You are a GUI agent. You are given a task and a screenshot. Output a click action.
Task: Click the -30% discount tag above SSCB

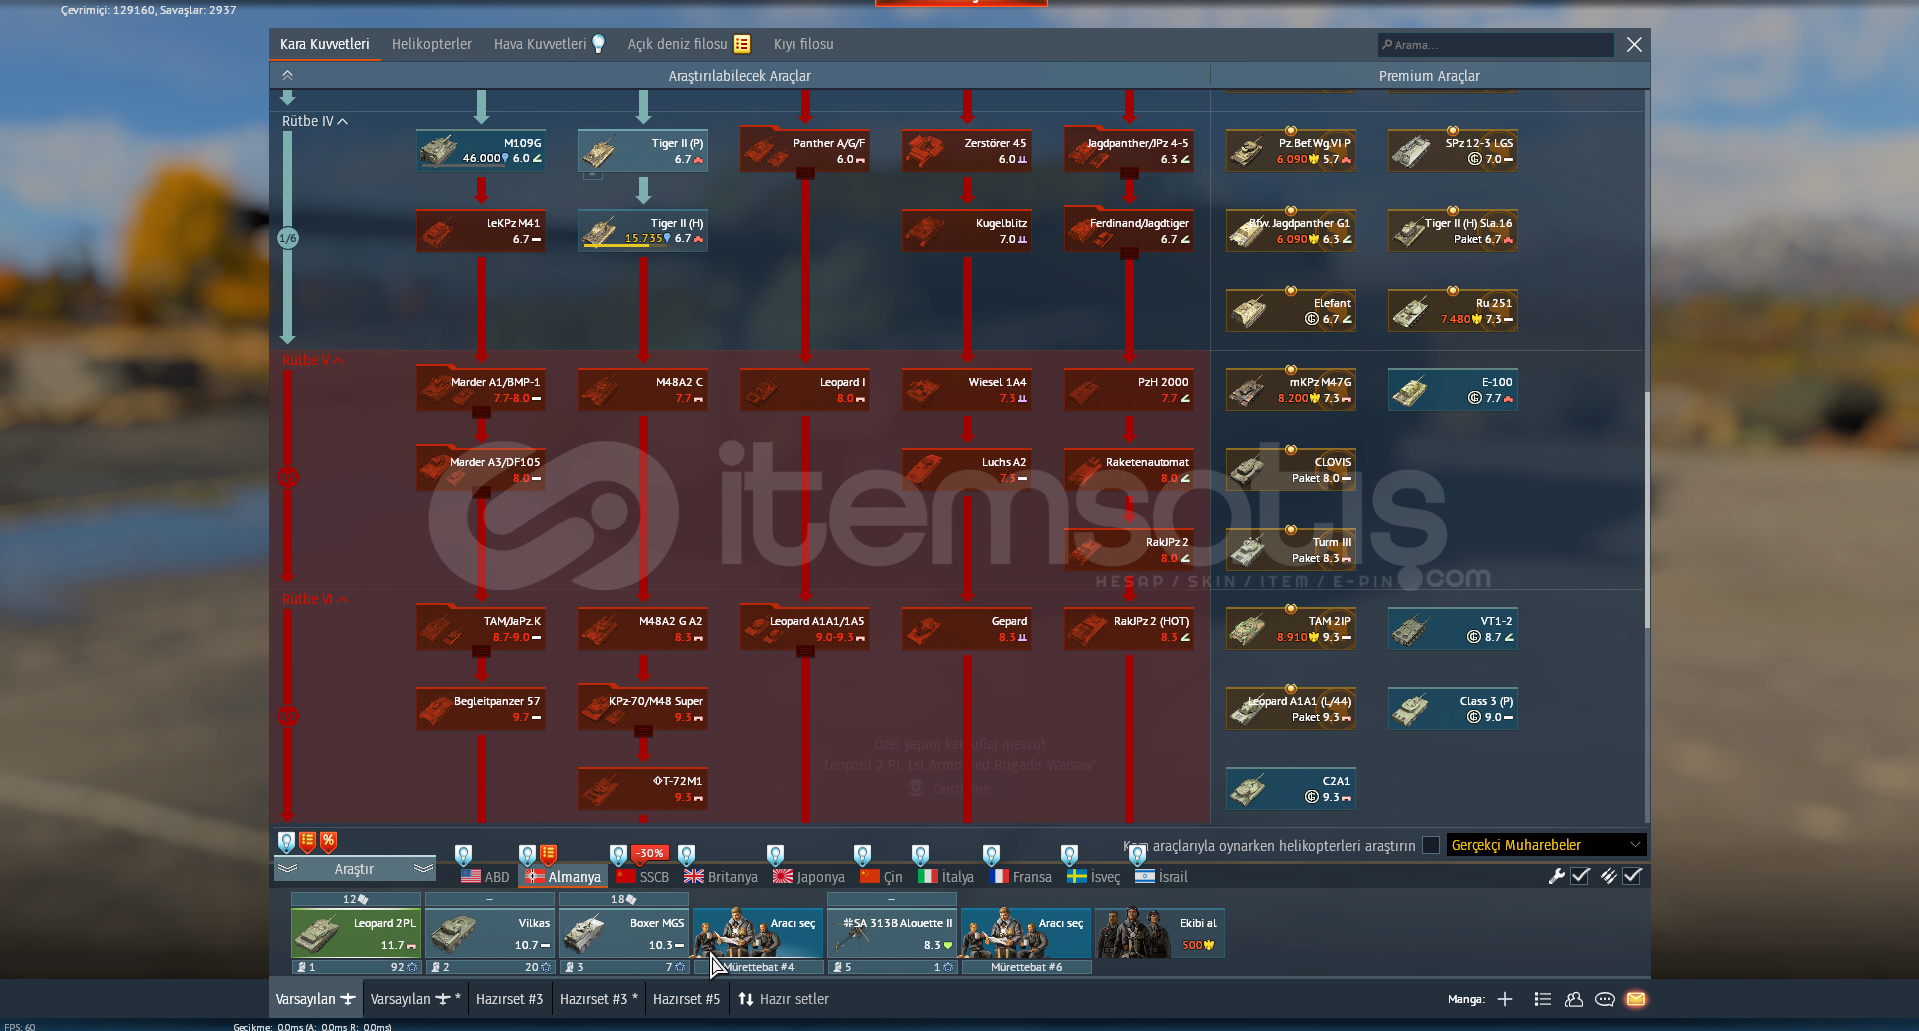651,853
